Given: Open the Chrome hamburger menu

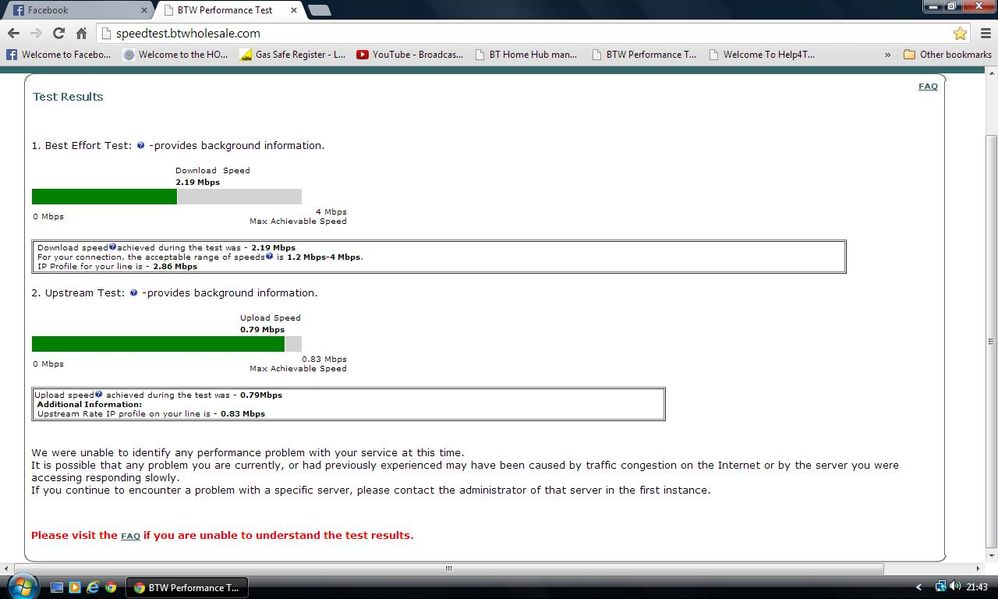Looking at the screenshot, I should click(985, 33).
